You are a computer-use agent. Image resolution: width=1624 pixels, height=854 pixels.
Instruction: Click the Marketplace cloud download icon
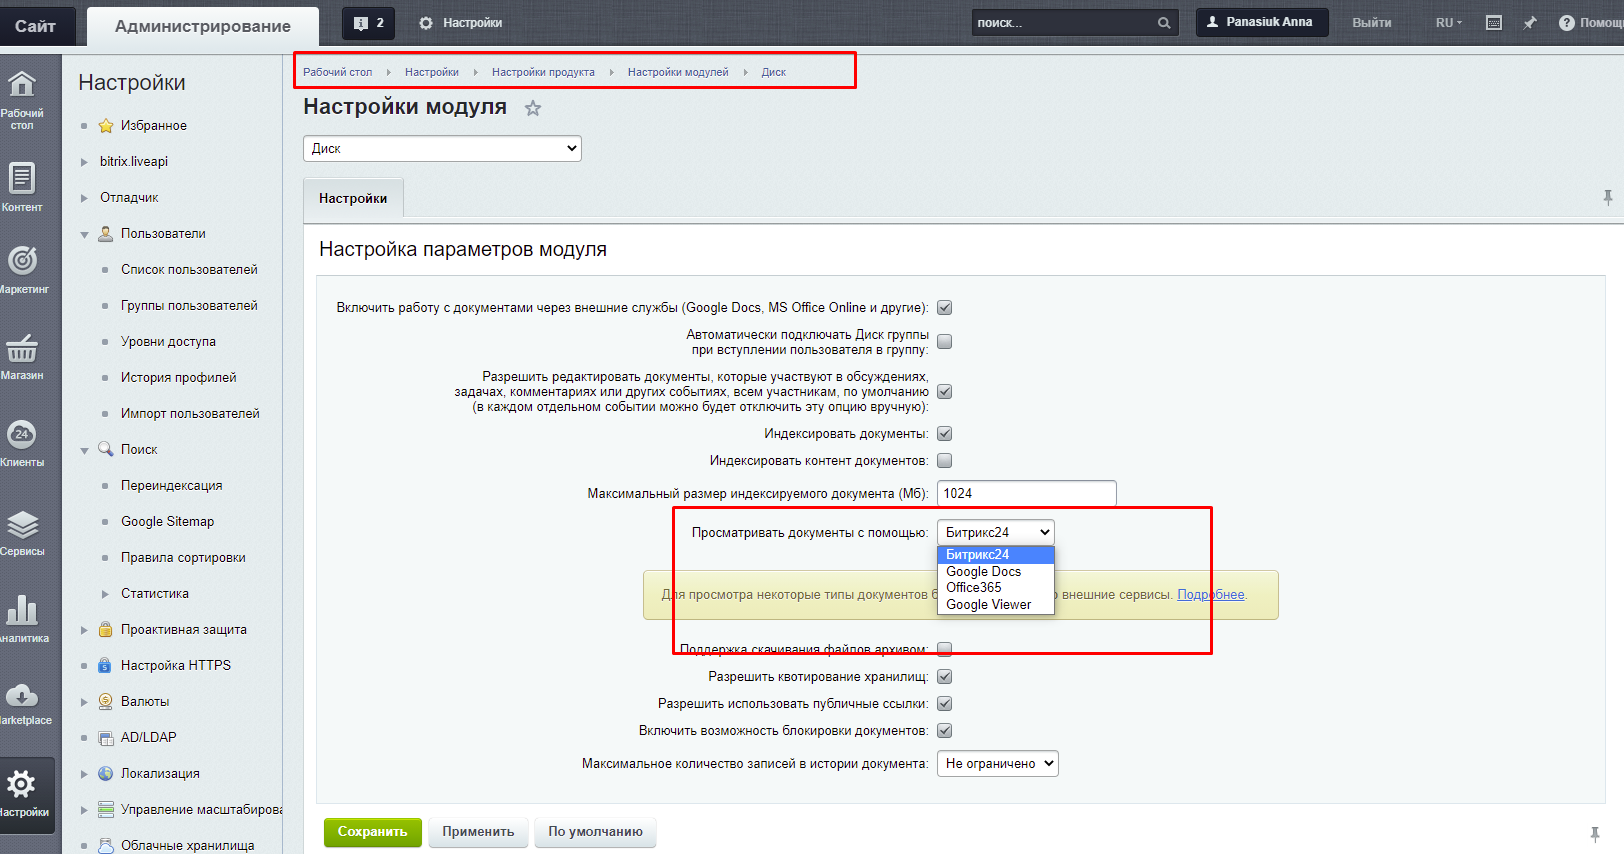tap(22, 696)
